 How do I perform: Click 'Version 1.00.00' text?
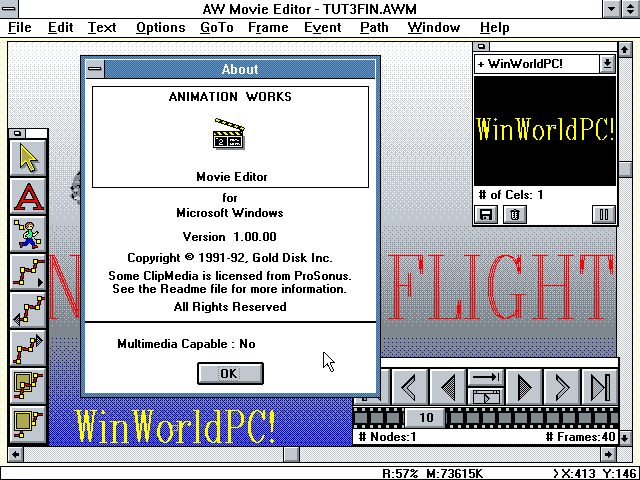229,237
